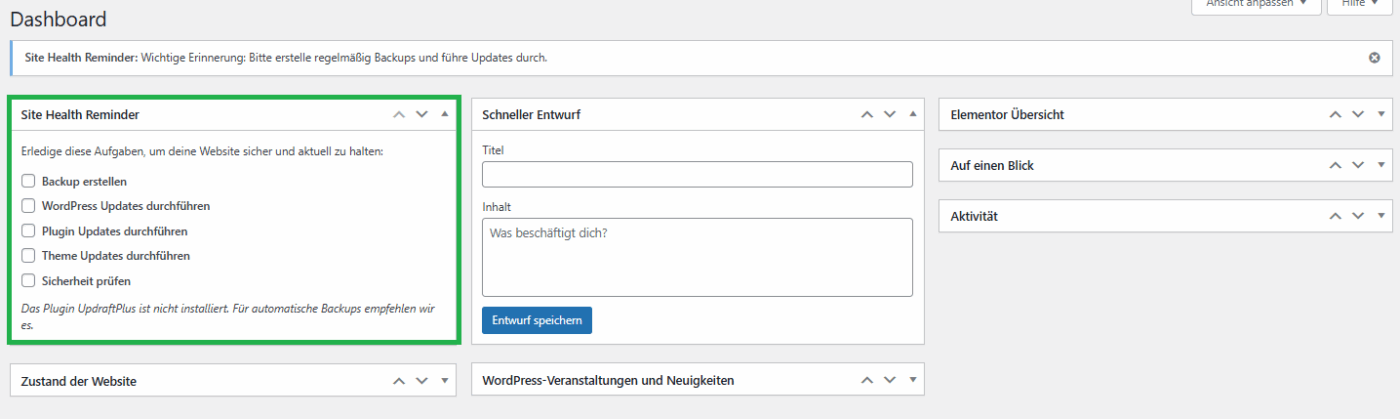Collapse the Schneller Entwurf widget
Screen dimensions: 1400x419
click(912, 115)
